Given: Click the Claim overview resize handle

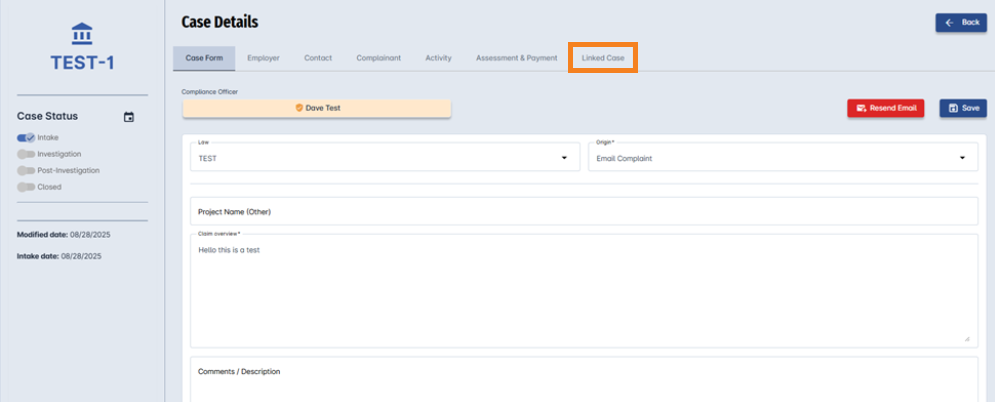Looking at the screenshot, I should [967, 339].
